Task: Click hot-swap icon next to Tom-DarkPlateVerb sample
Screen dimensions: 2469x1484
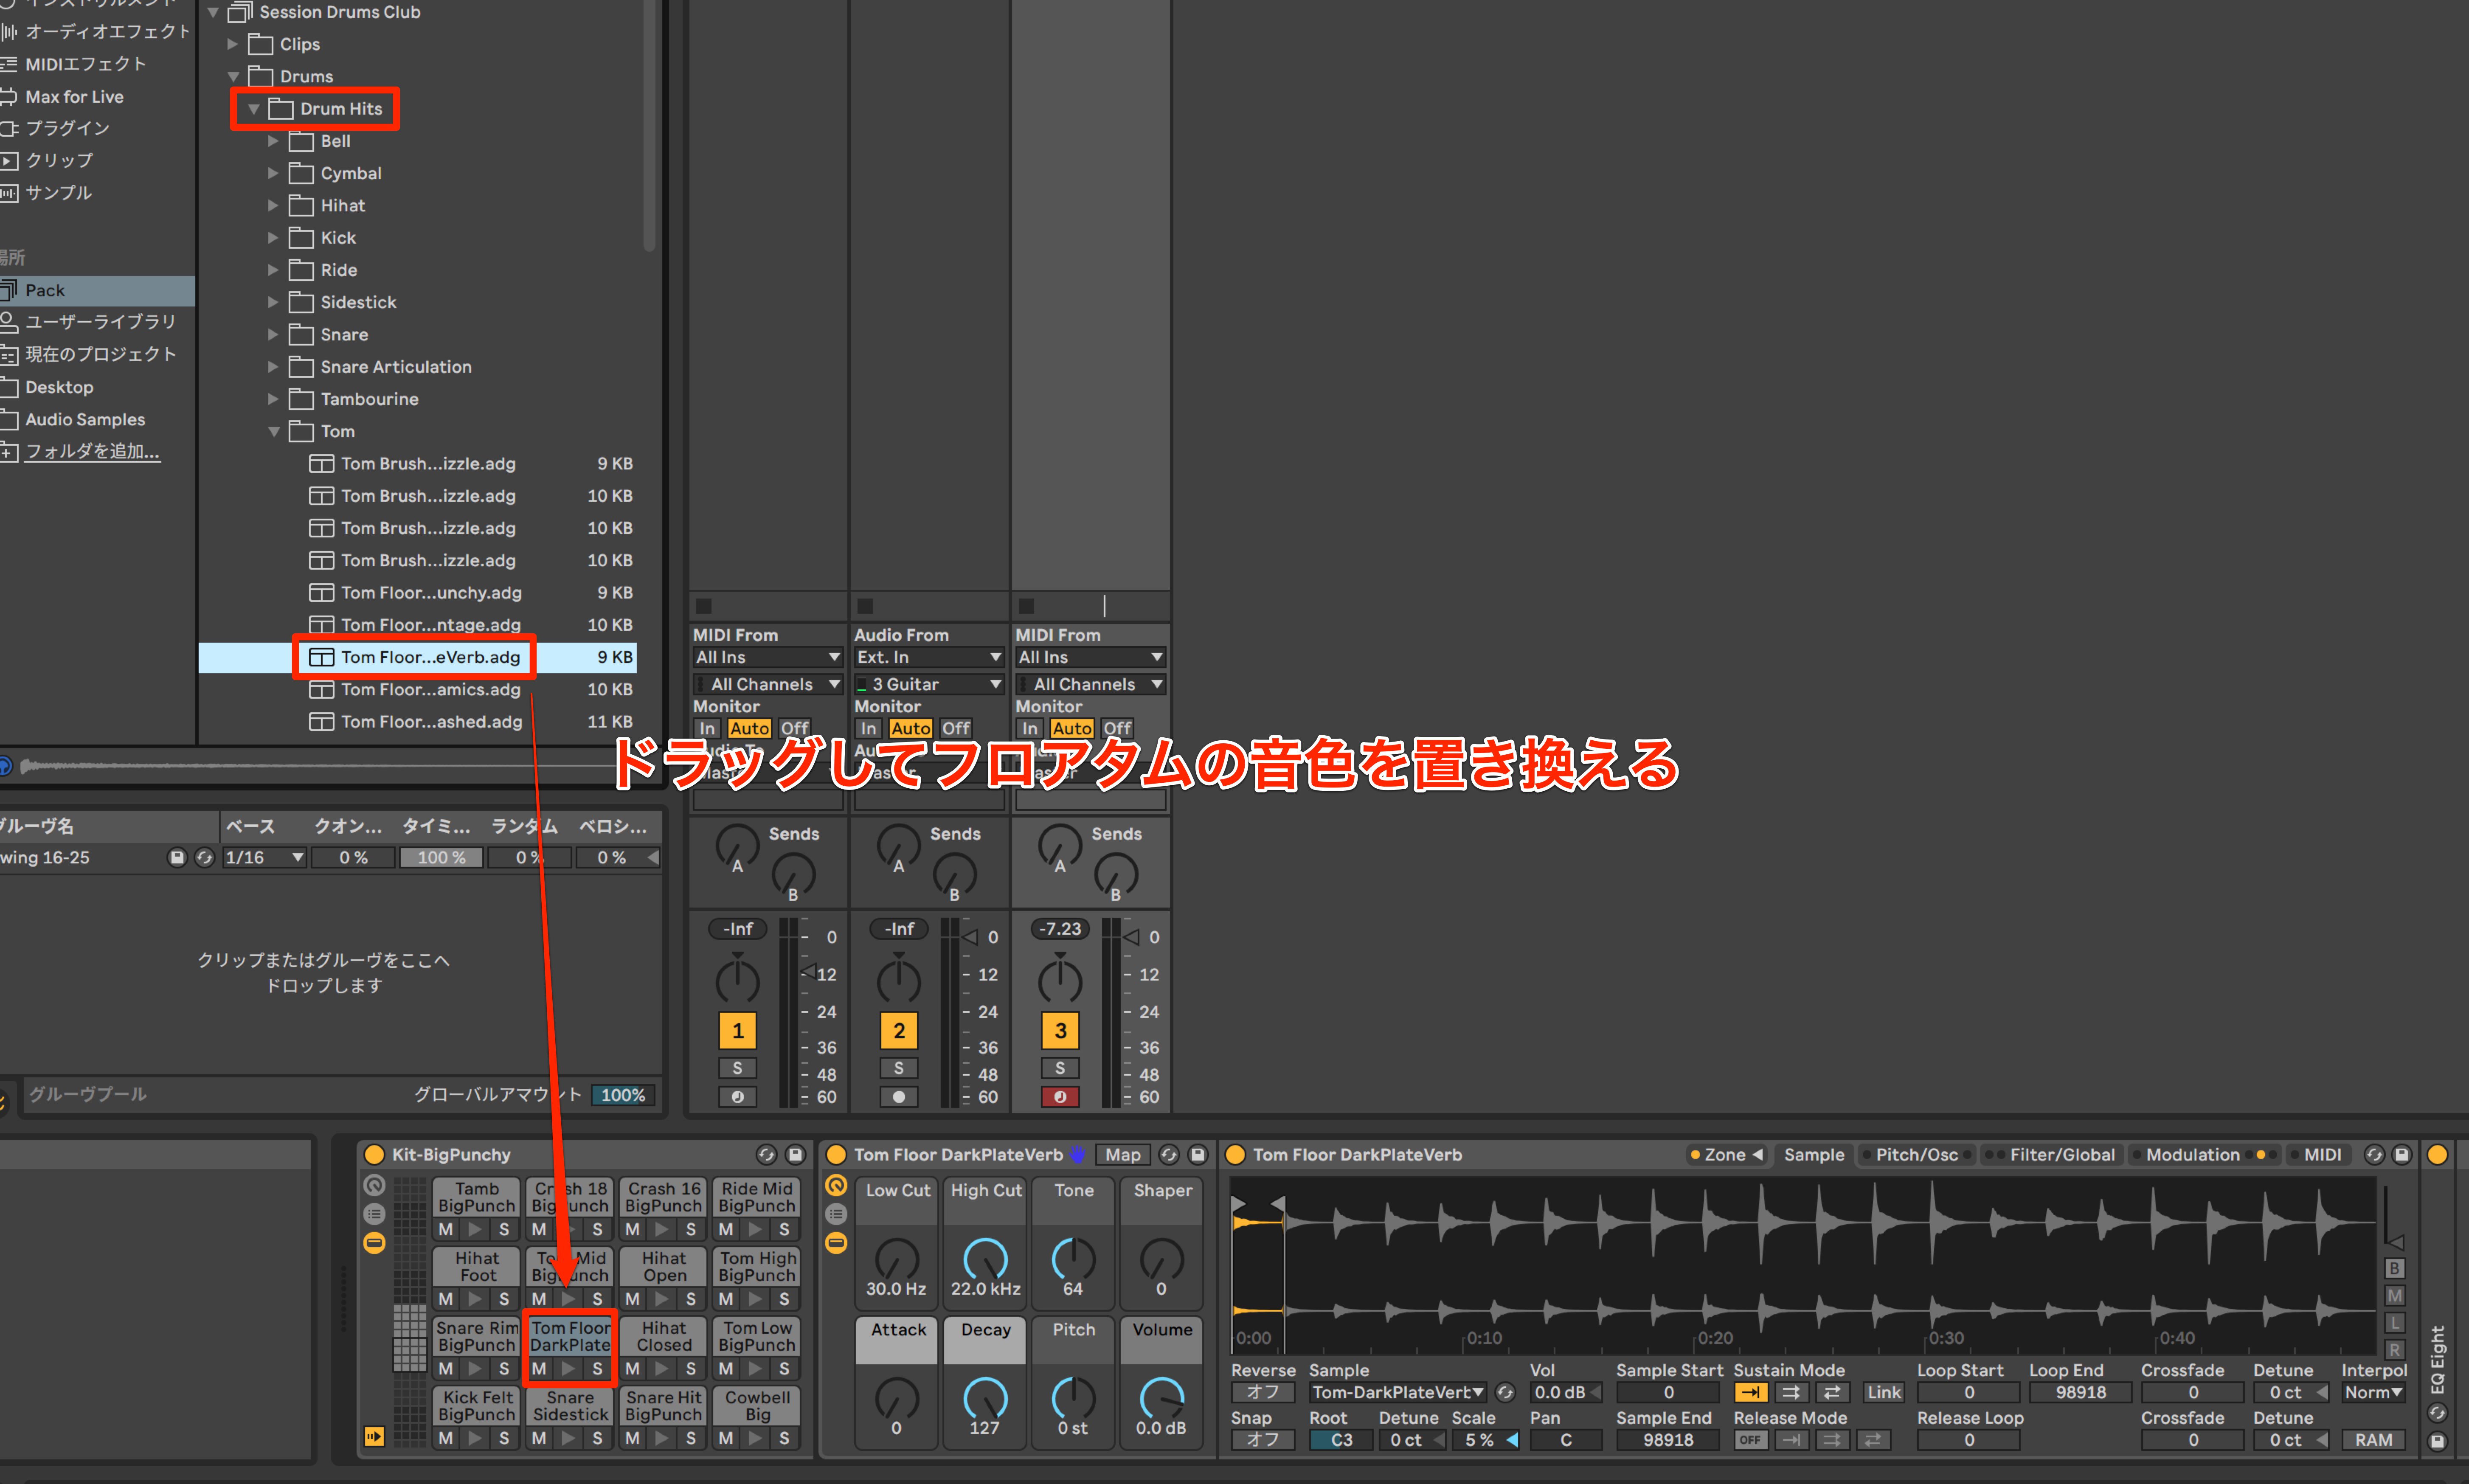Action: coord(1505,1392)
